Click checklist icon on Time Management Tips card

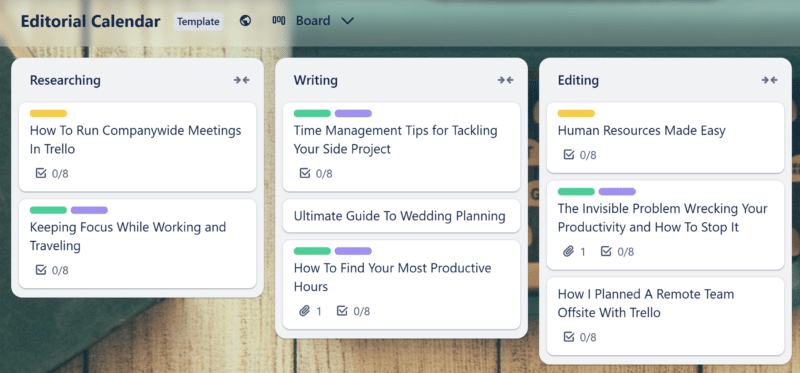click(x=305, y=173)
